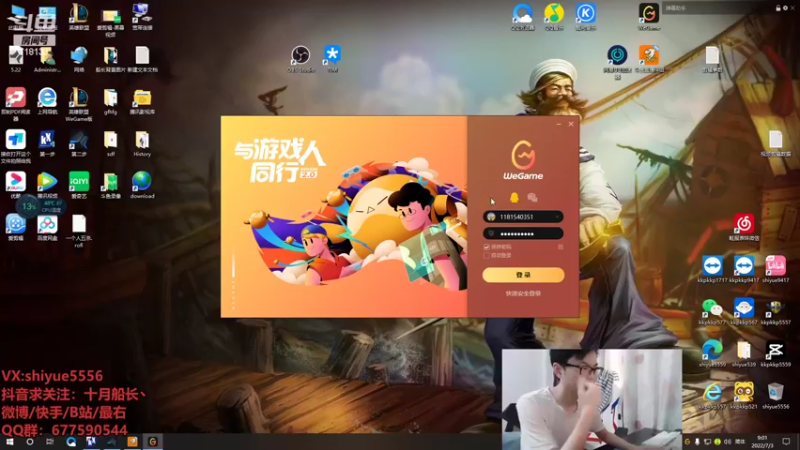800x450 pixels.
Task: Open the QR code login icon
Action: point(560,247)
